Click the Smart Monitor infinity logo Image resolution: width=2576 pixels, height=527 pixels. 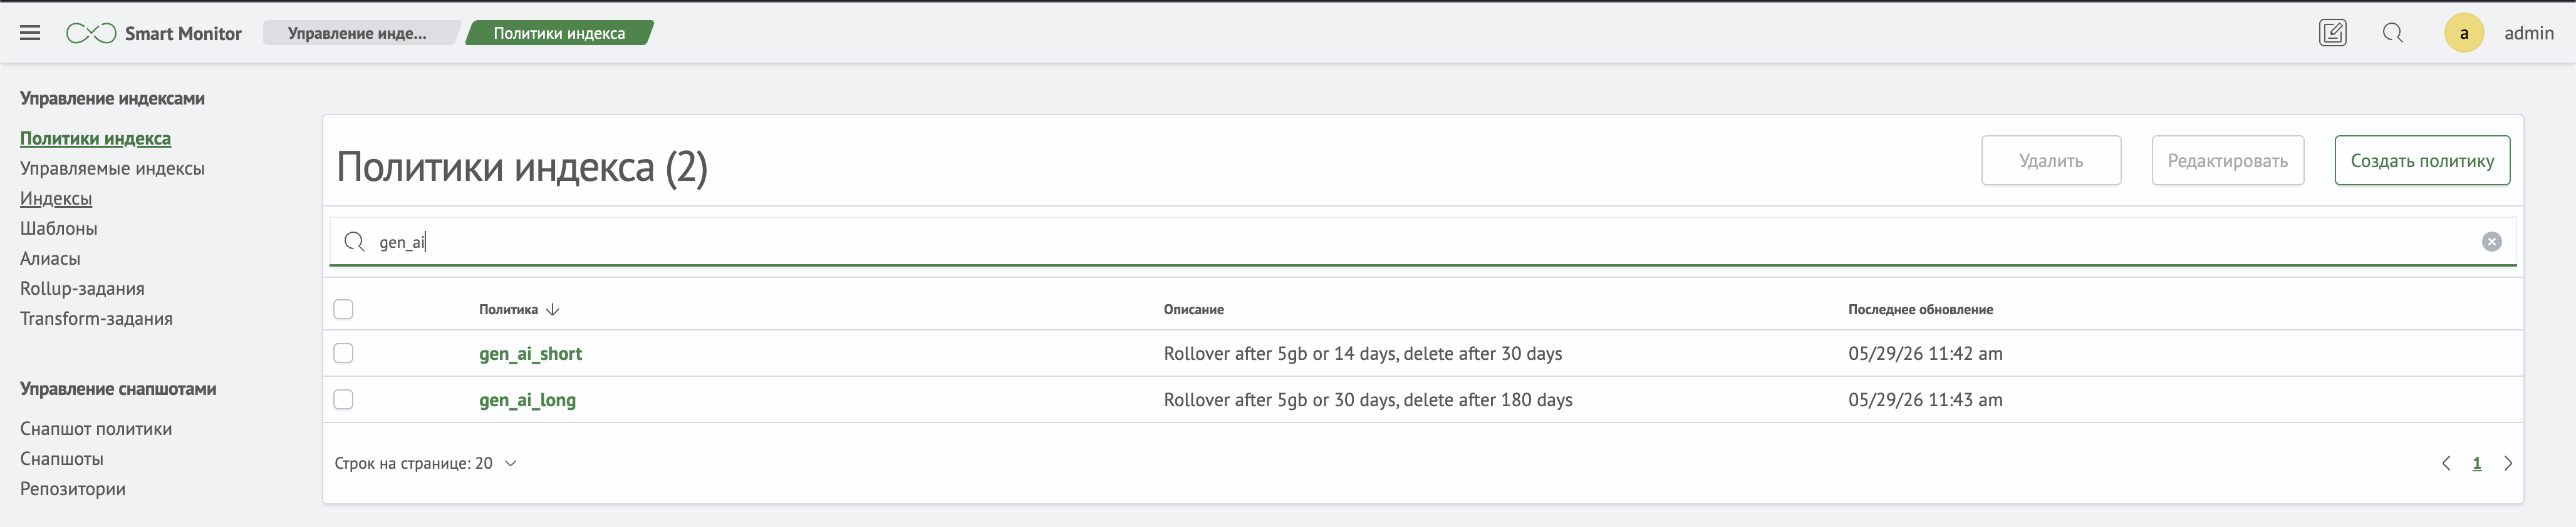pyautogui.click(x=91, y=33)
